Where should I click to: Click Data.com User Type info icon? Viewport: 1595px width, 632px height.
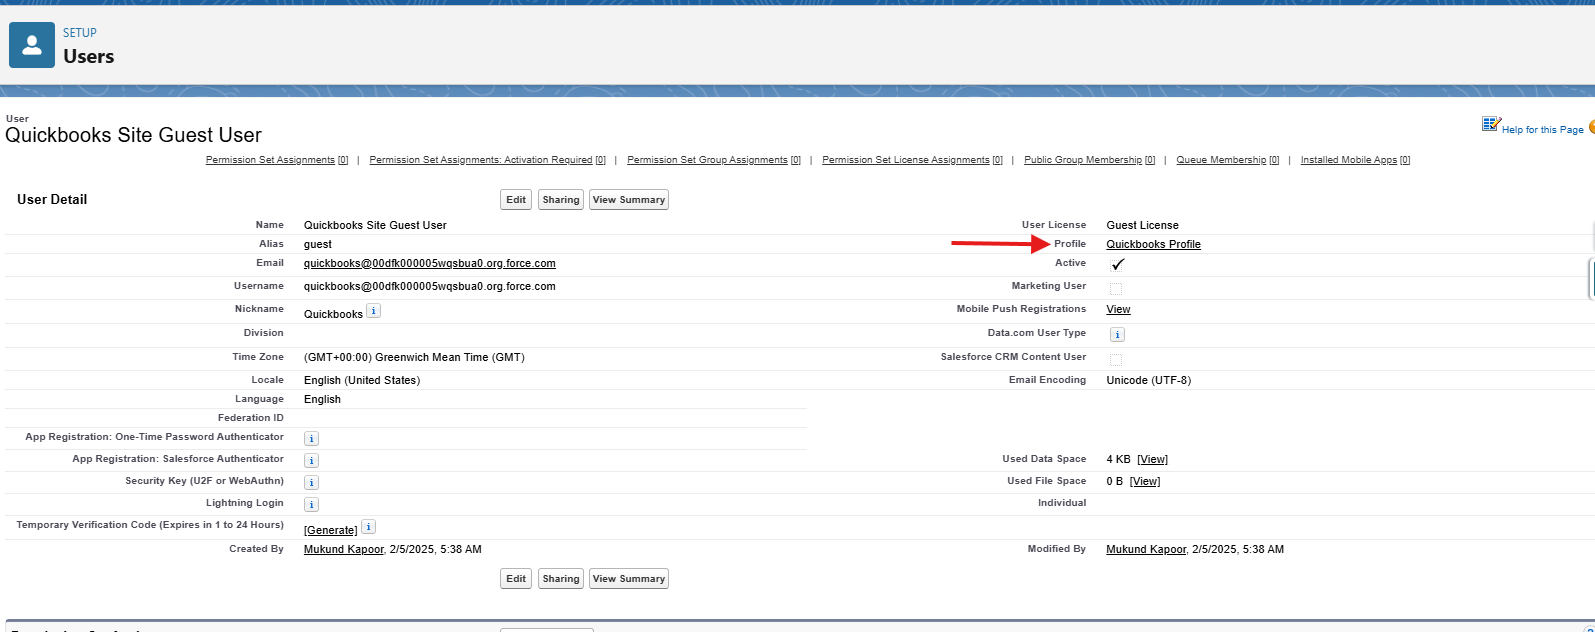1117,335
